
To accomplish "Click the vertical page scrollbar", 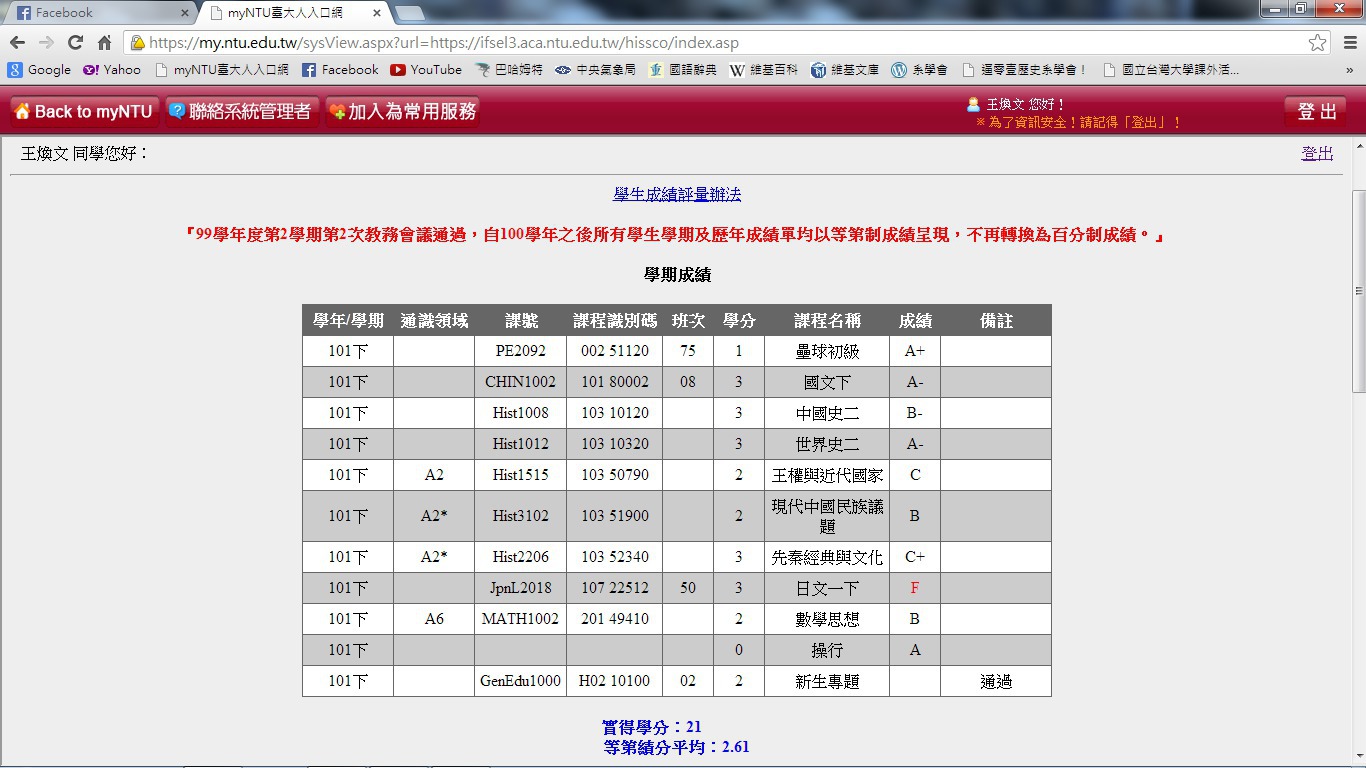I will pos(1357,290).
